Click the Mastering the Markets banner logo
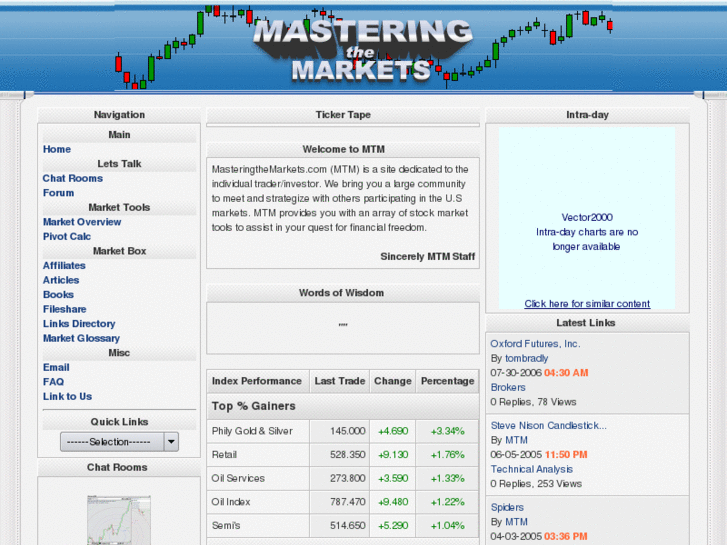 (363, 50)
